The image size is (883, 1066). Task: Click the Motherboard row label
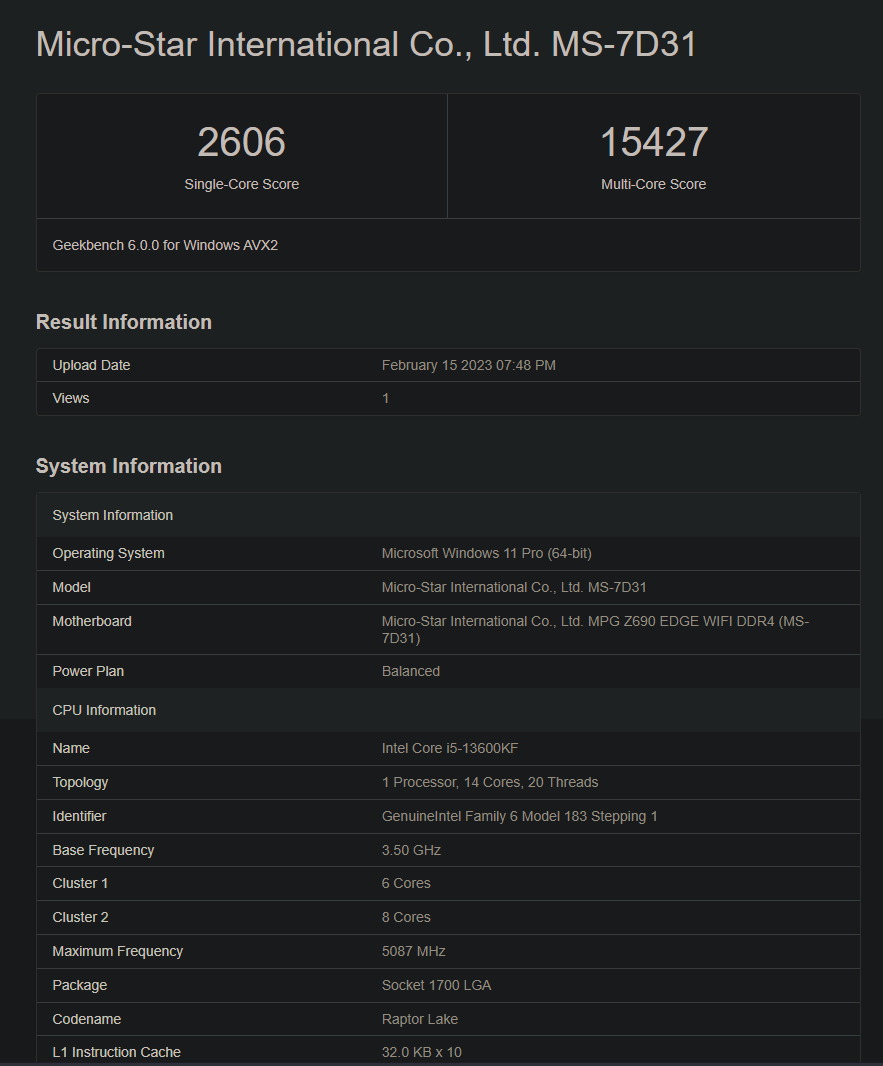[x=92, y=621]
